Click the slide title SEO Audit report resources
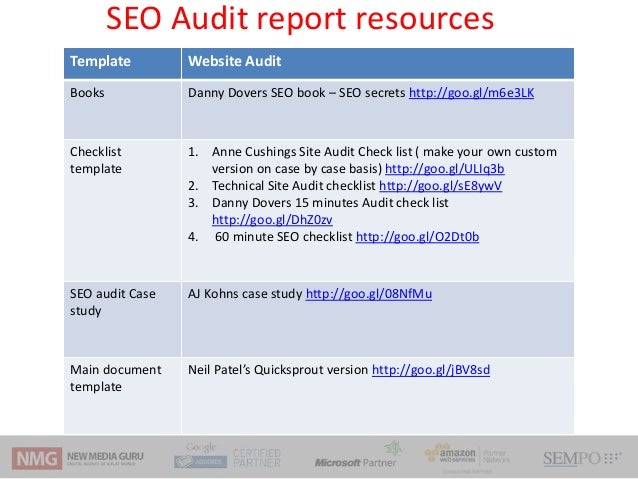638x479 pixels. [300, 19]
